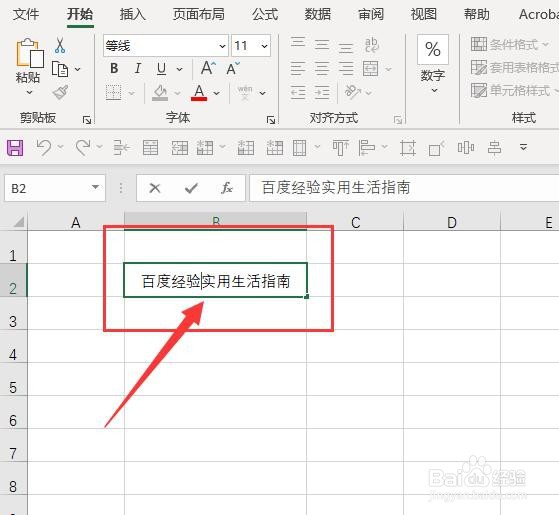Open Merge and Center dropdown arrow
Image resolution: width=559 pixels, height=515 pixels.
click(x=388, y=69)
